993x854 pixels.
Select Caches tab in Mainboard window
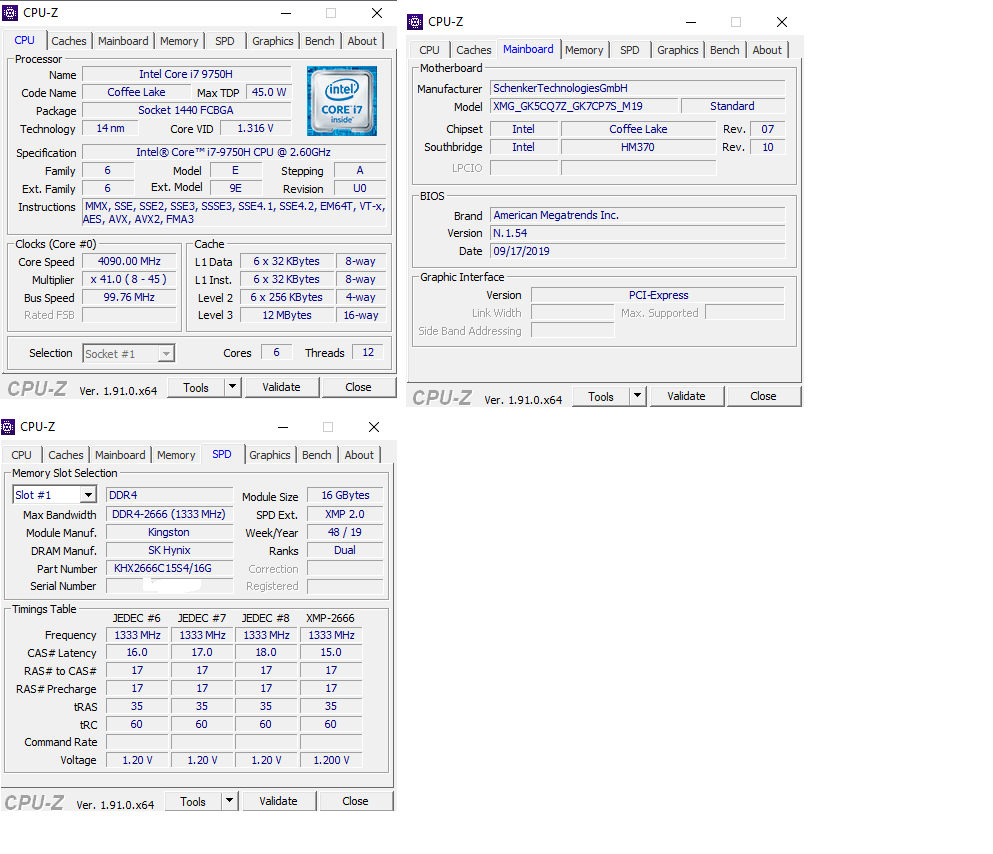tap(474, 50)
